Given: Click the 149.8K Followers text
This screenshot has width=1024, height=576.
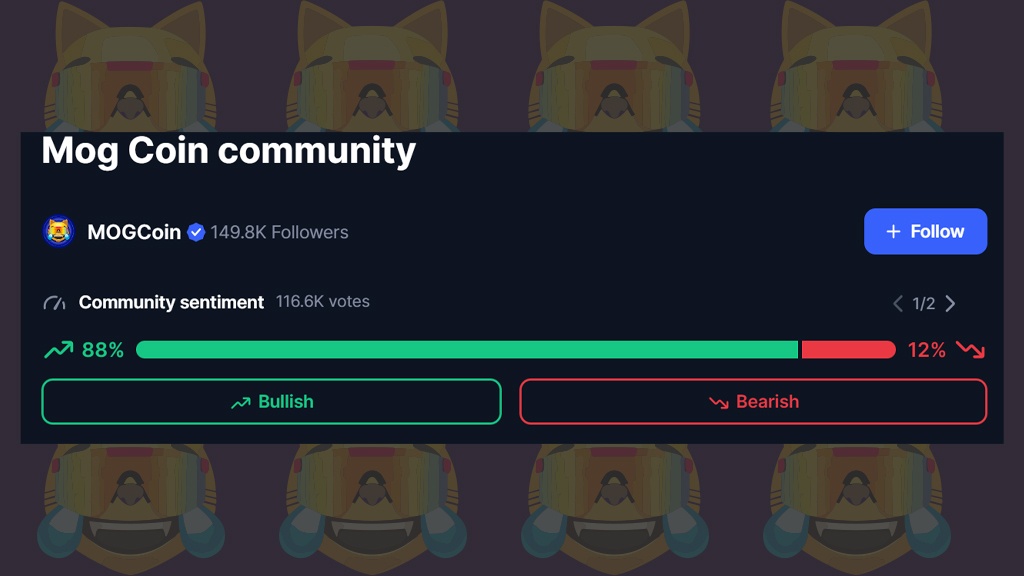Looking at the screenshot, I should click(x=279, y=232).
